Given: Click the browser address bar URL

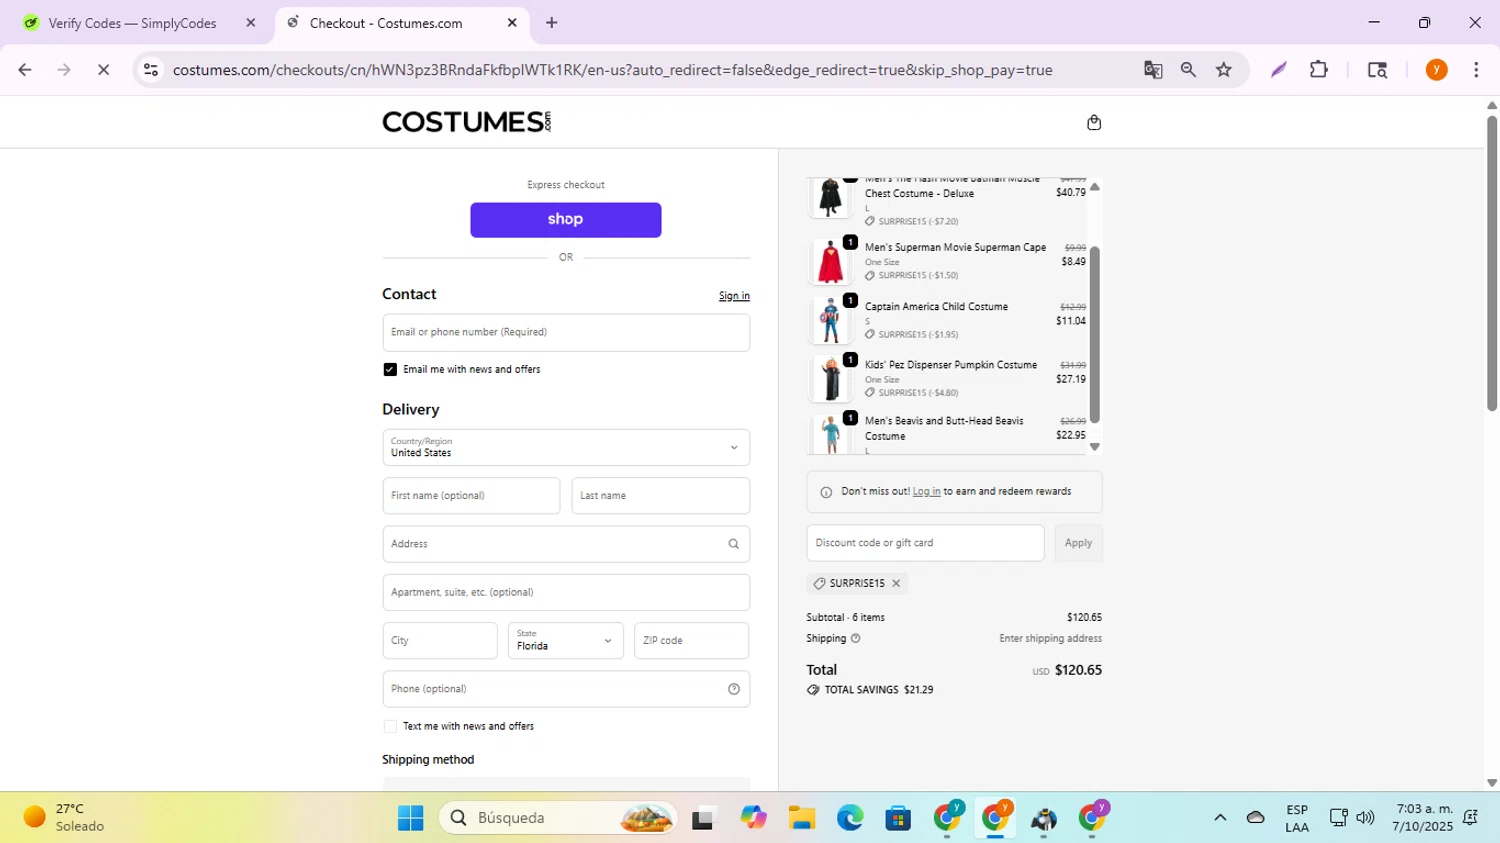Looking at the screenshot, I should tap(612, 70).
